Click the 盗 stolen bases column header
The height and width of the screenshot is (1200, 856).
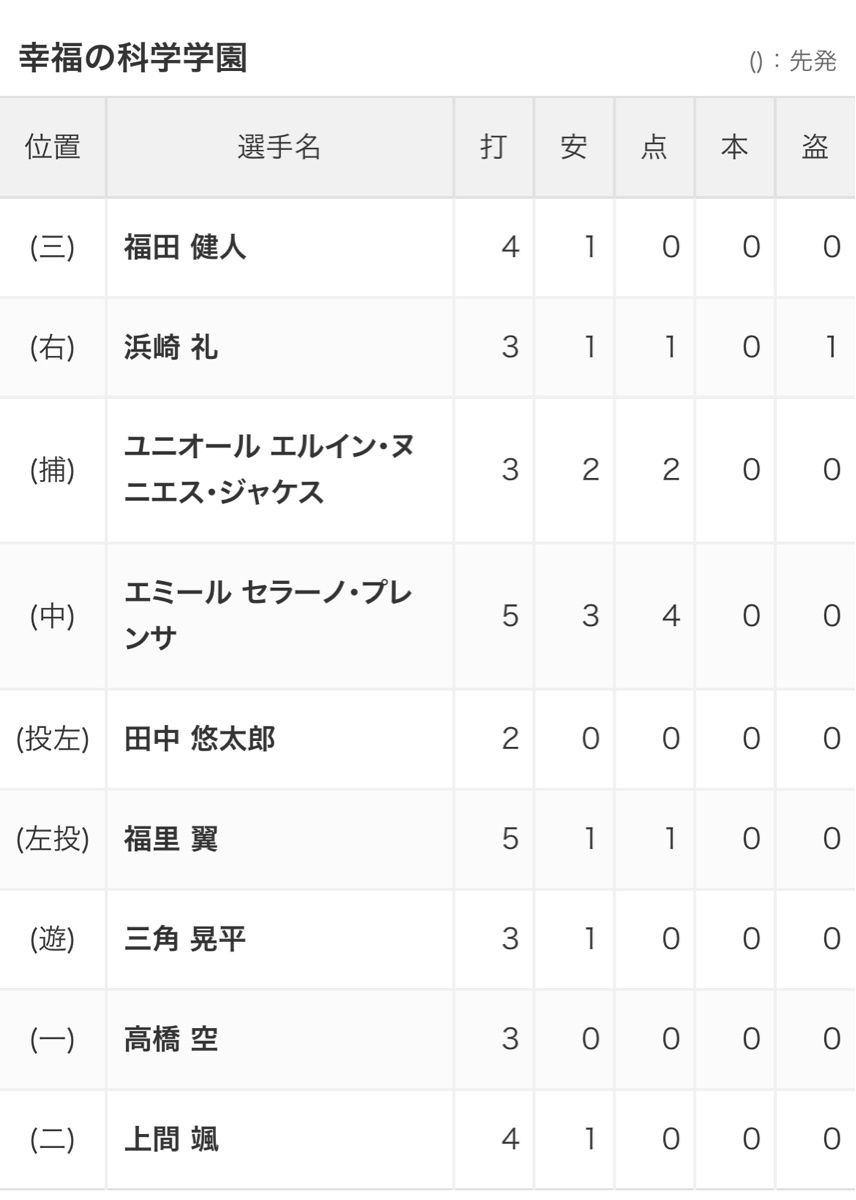[815, 147]
